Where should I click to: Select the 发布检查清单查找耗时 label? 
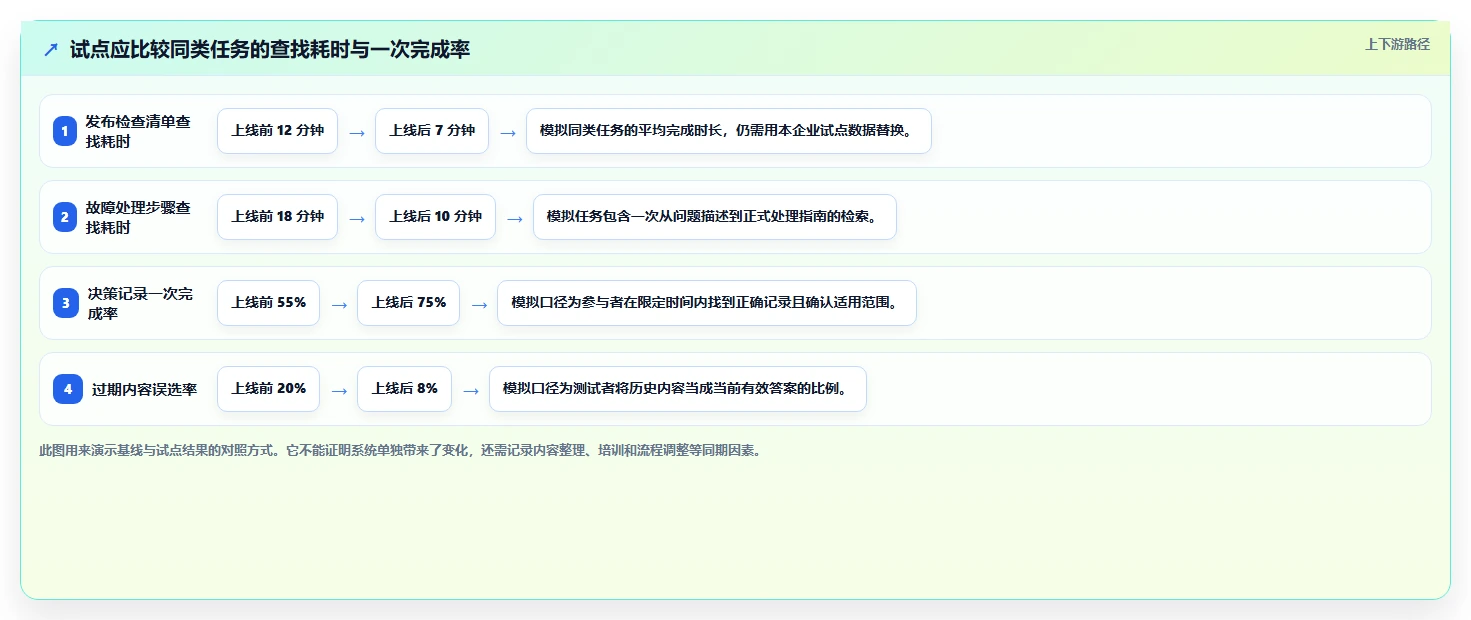[x=138, y=131]
